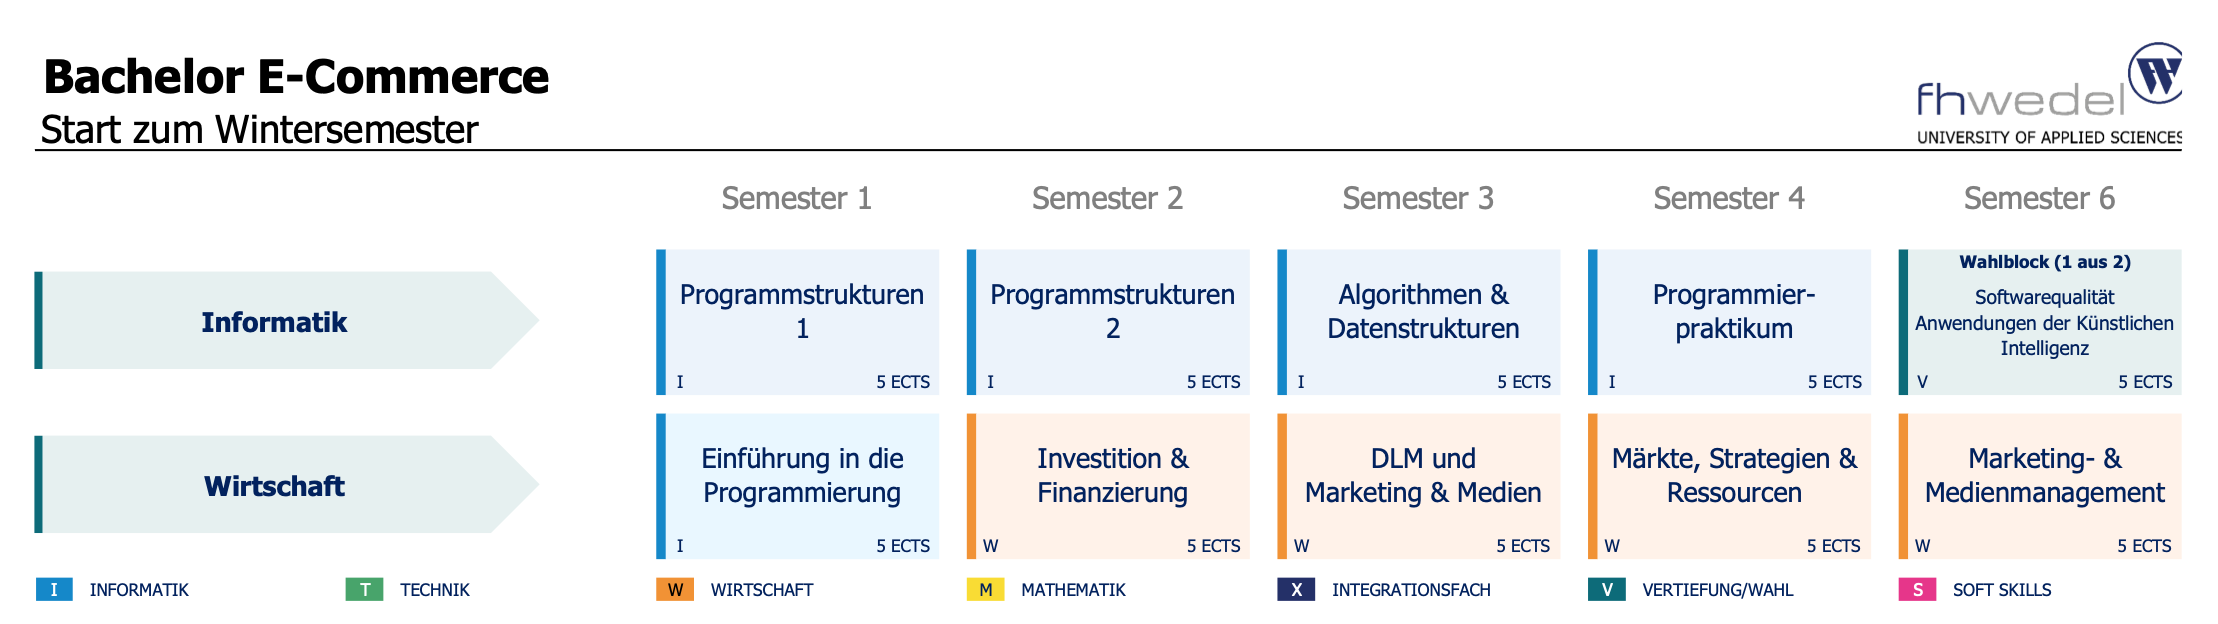
Task: Select the Informatik category arrow
Action: pyautogui.click(x=287, y=321)
